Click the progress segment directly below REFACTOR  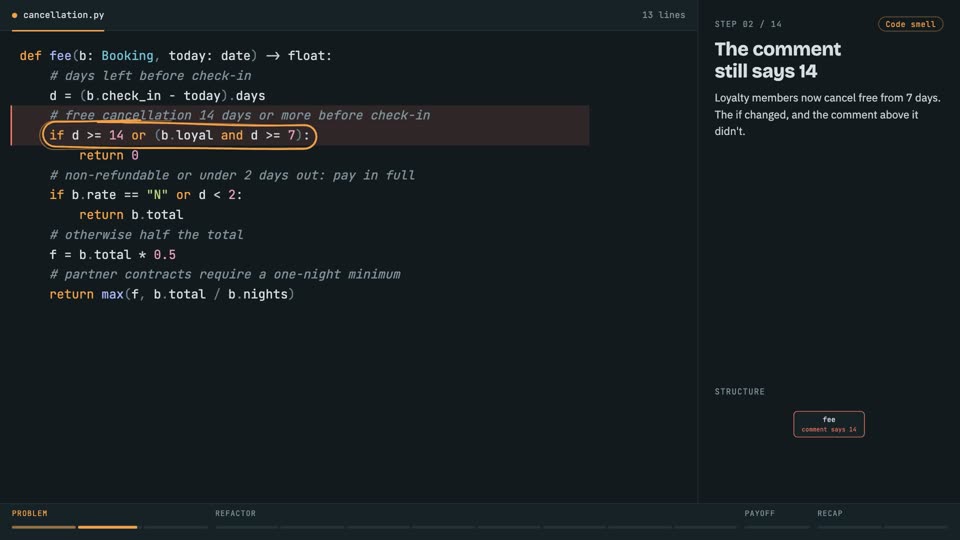pyautogui.click(x=247, y=527)
